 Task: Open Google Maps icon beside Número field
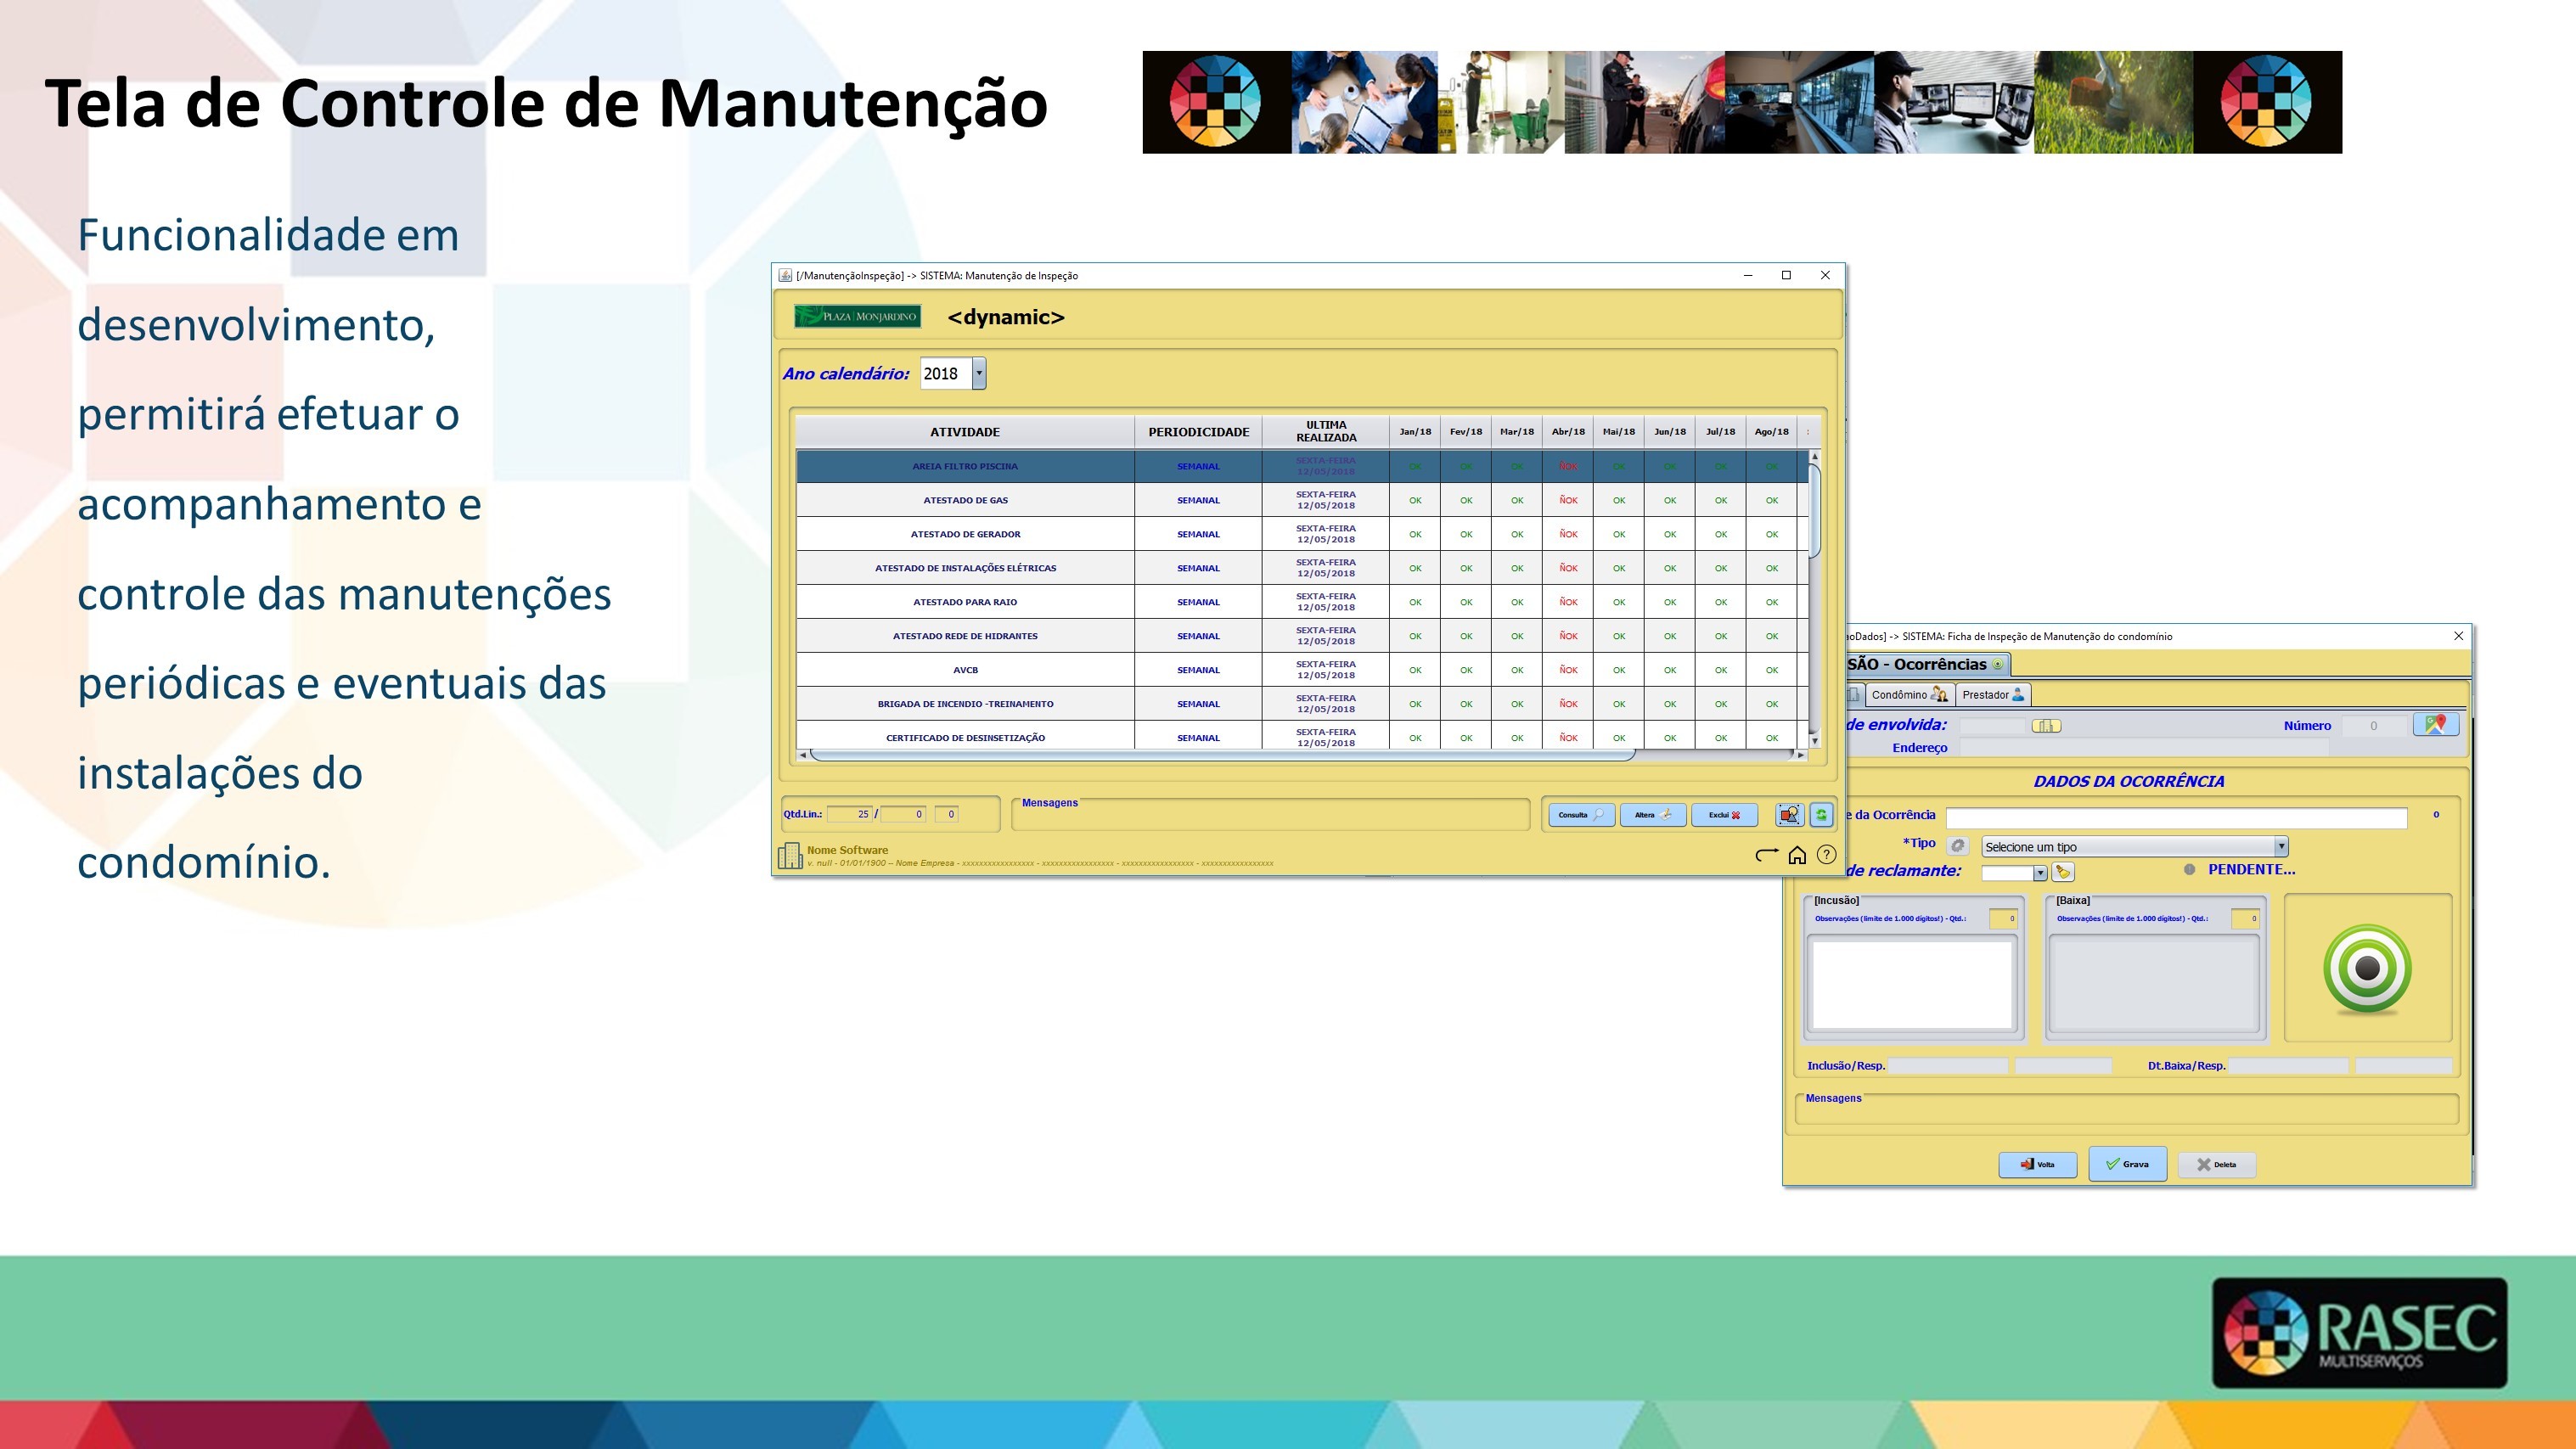[2438, 725]
